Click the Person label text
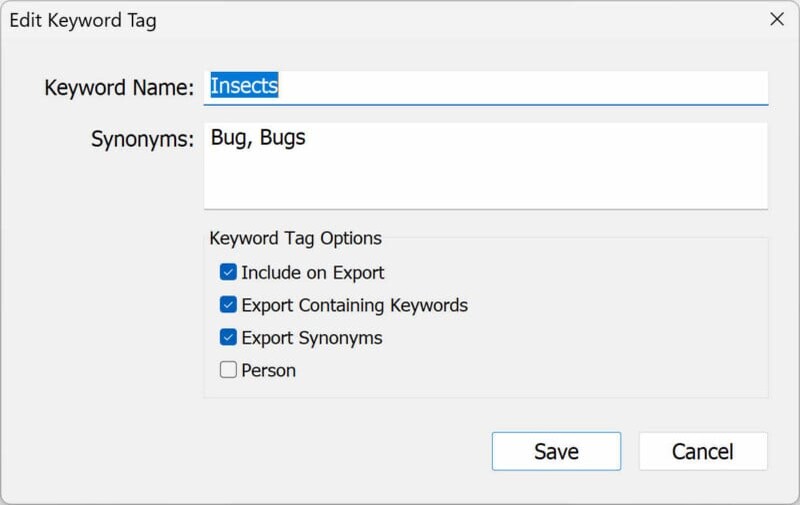 point(268,370)
